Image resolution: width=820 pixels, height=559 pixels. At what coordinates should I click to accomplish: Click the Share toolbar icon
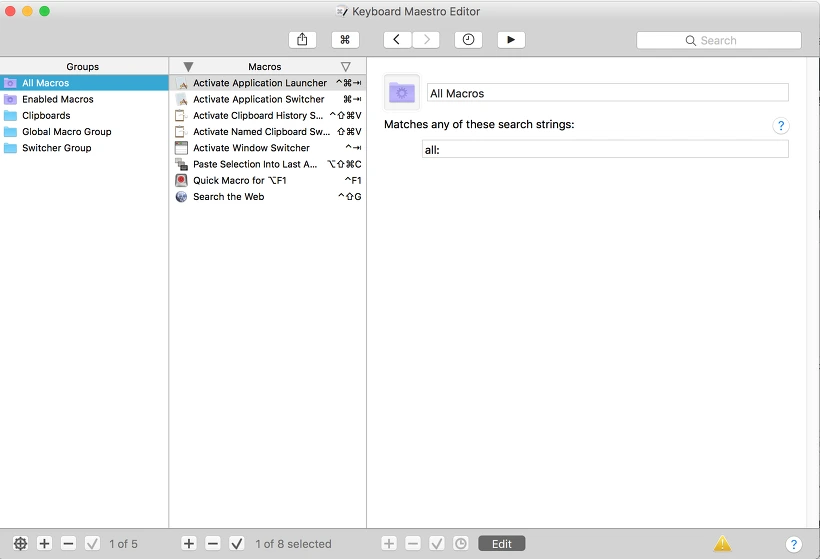(302, 40)
